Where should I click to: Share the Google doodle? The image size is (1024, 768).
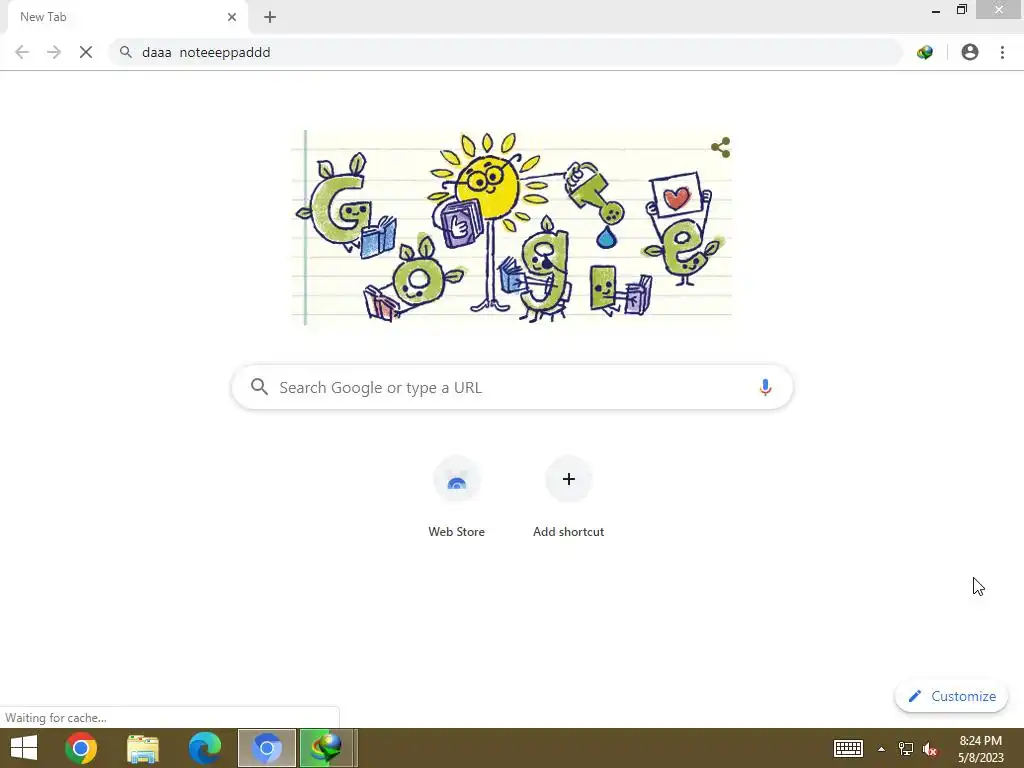720,148
